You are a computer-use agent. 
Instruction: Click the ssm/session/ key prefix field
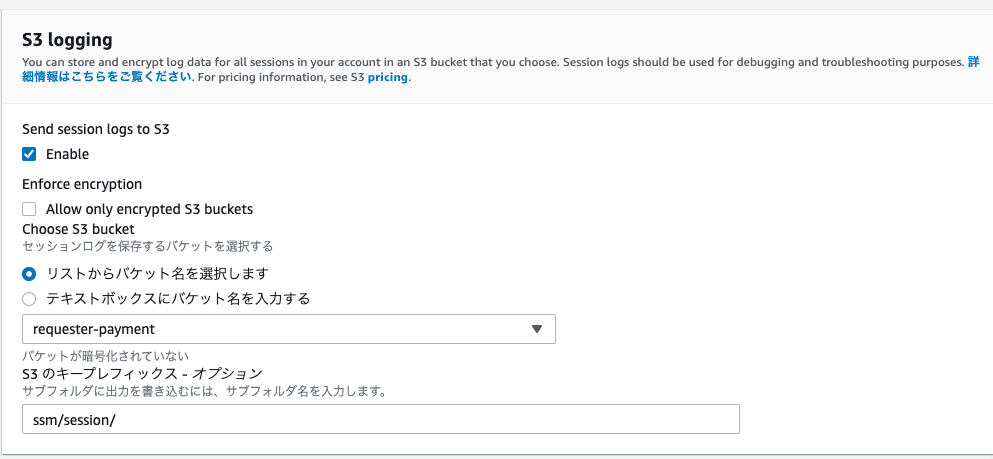click(x=381, y=419)
